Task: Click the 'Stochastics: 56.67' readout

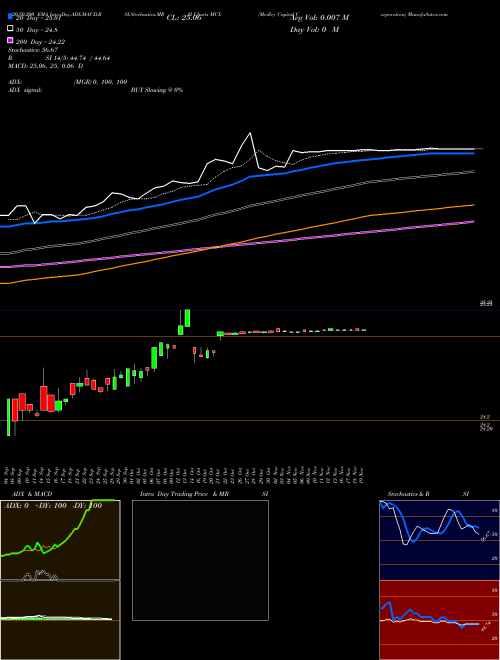Action: pyautogui.click(x=33, y=50)
